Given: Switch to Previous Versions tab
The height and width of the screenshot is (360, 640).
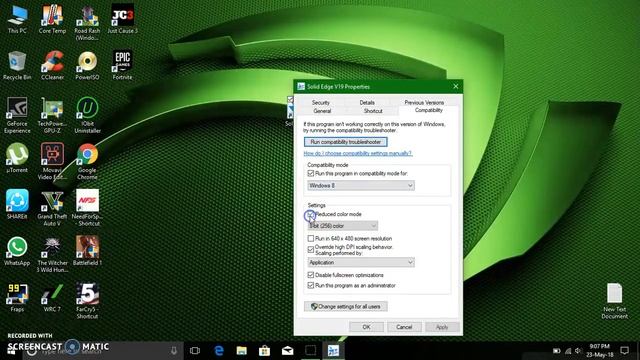Looking at the screenshot, I should (424, 102).
